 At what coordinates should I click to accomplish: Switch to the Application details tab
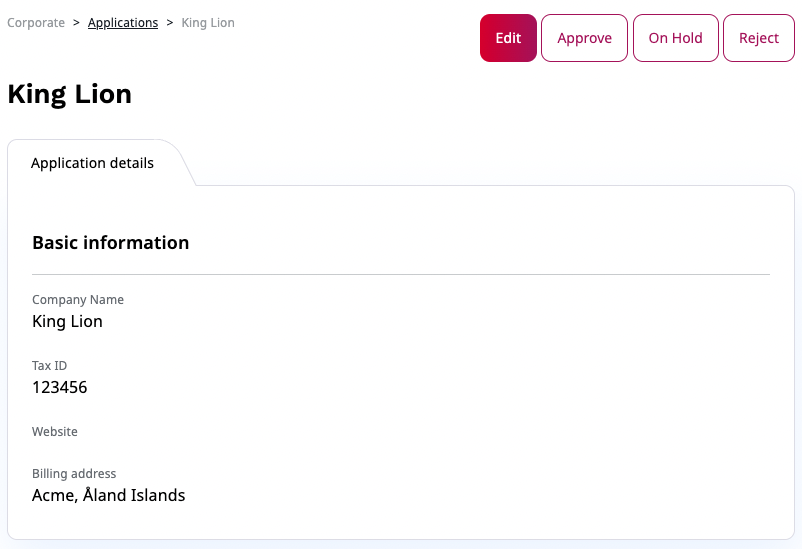(92, 163)
